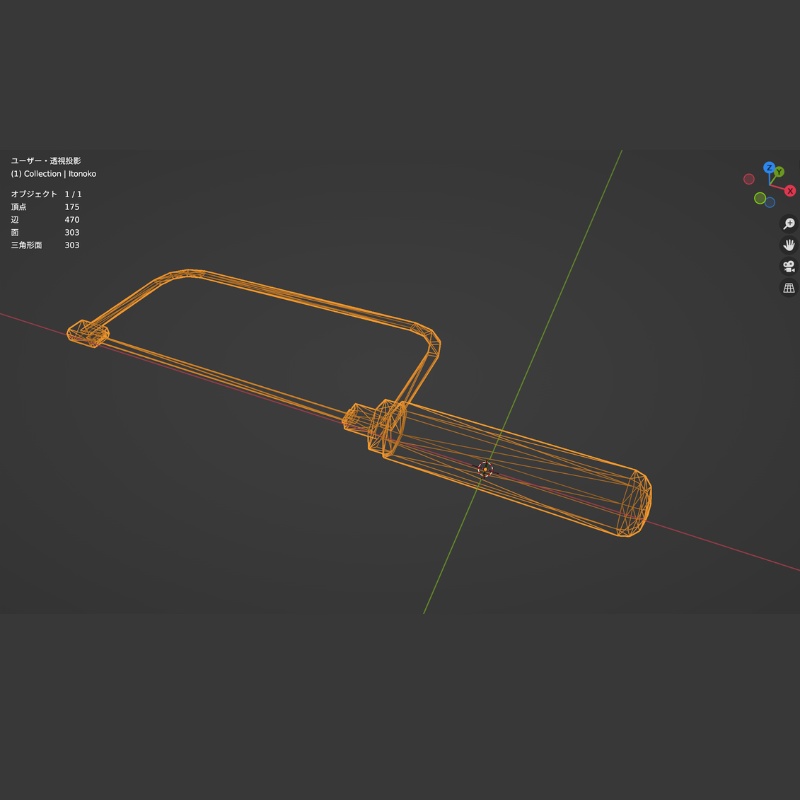Toggle the camera view icon

789,266
